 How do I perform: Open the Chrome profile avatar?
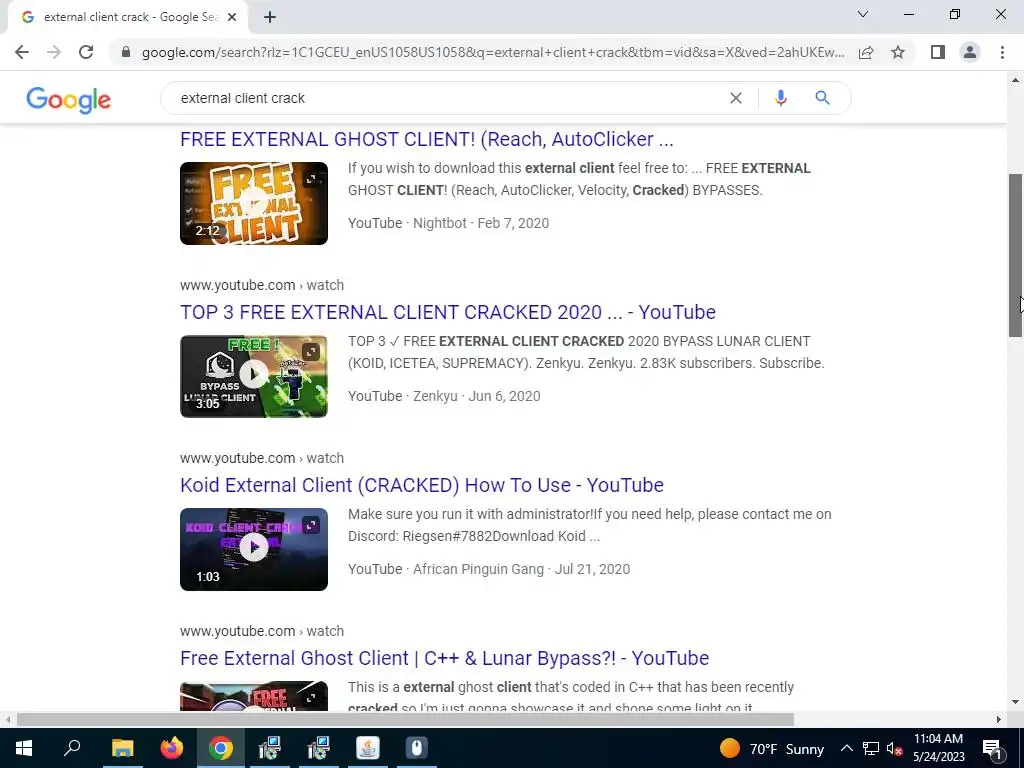point(970,52)
